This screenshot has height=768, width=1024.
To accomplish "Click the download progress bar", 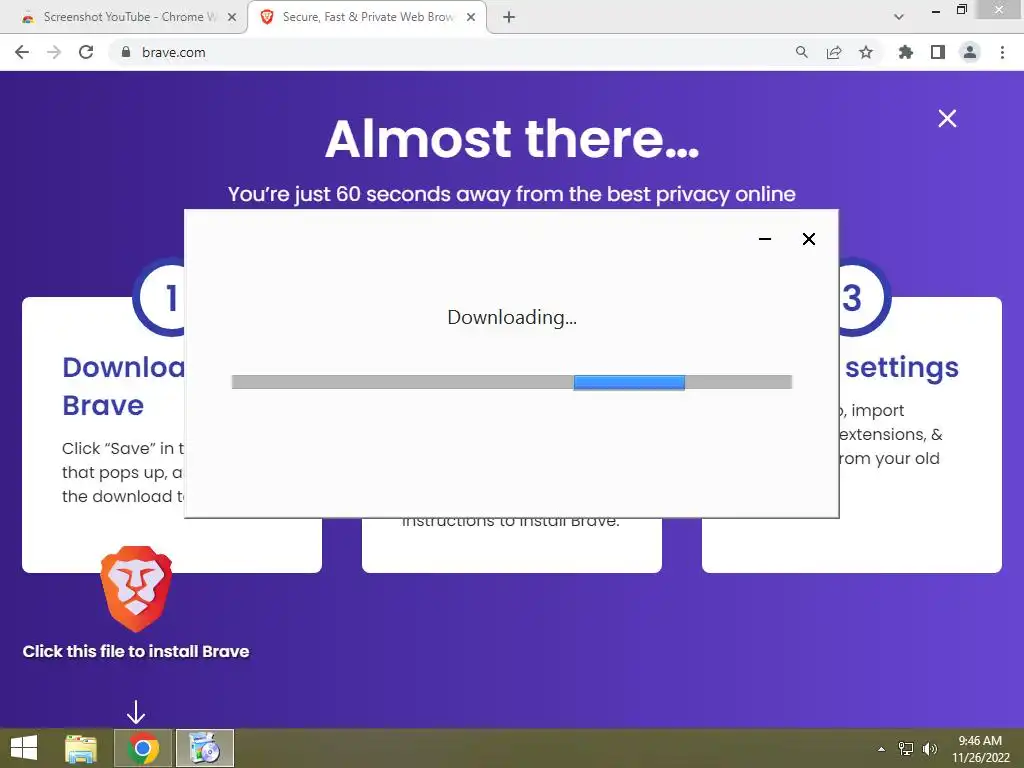I will [x=512, y=382].
